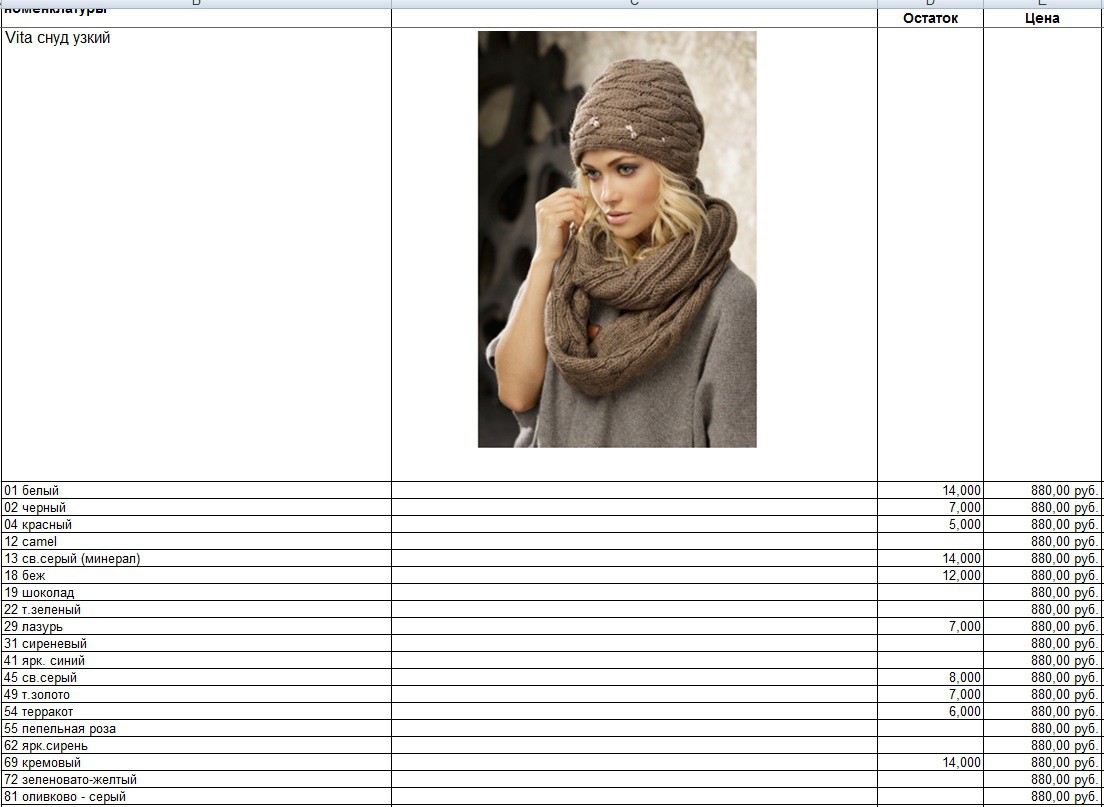Click the 880,00 руб. price for 31 сиреневый

[x=1042, y=643]
